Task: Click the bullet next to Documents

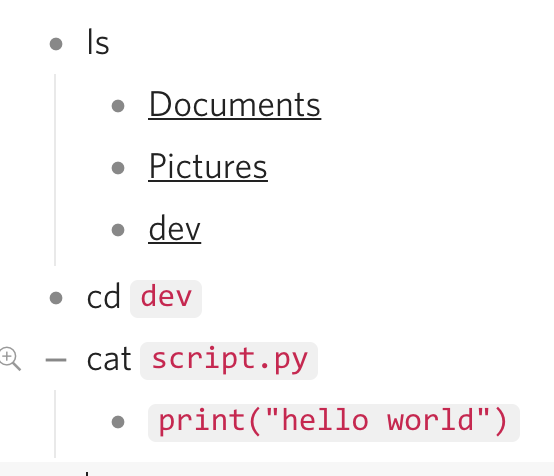Action: click(x=118, y=106)
